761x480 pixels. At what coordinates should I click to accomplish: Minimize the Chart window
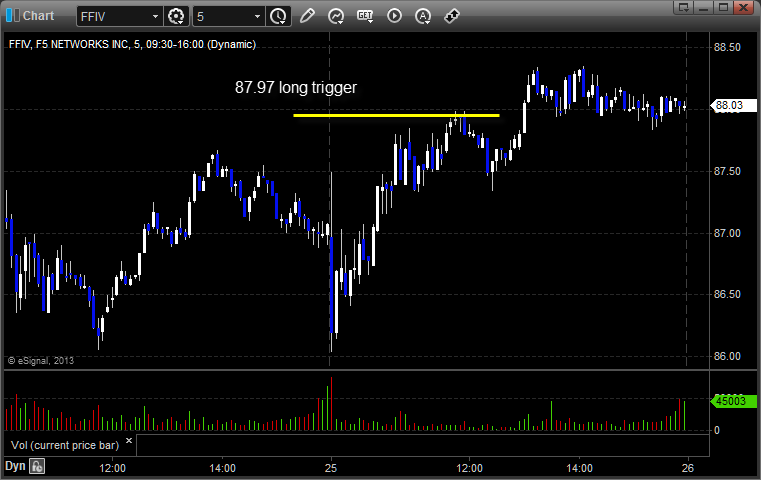point(704,7)
